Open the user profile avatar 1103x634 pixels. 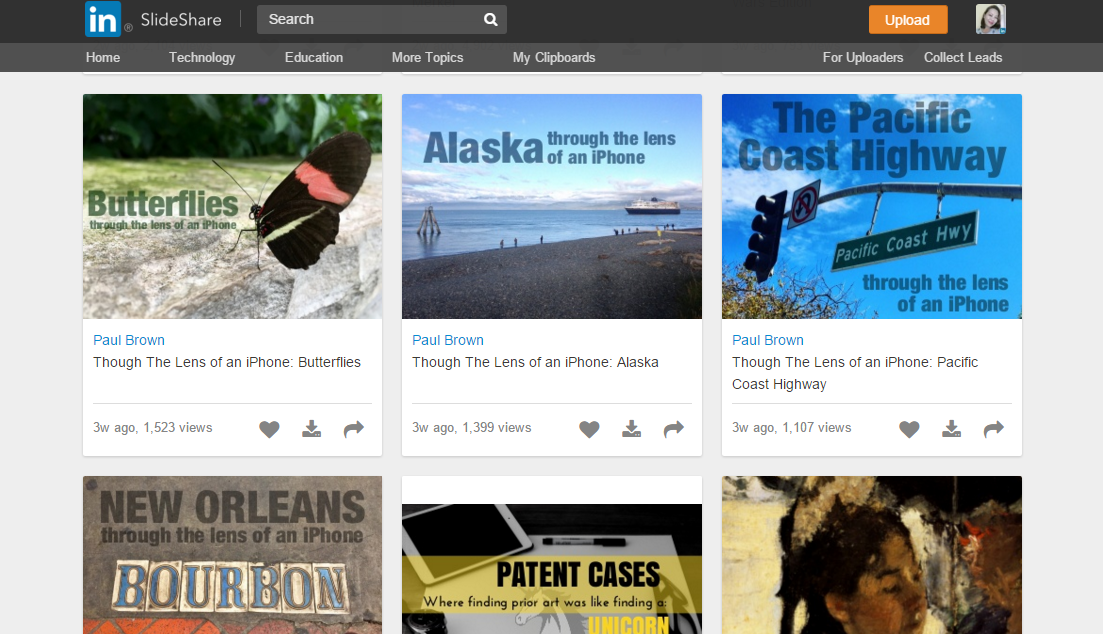(990, 19)
